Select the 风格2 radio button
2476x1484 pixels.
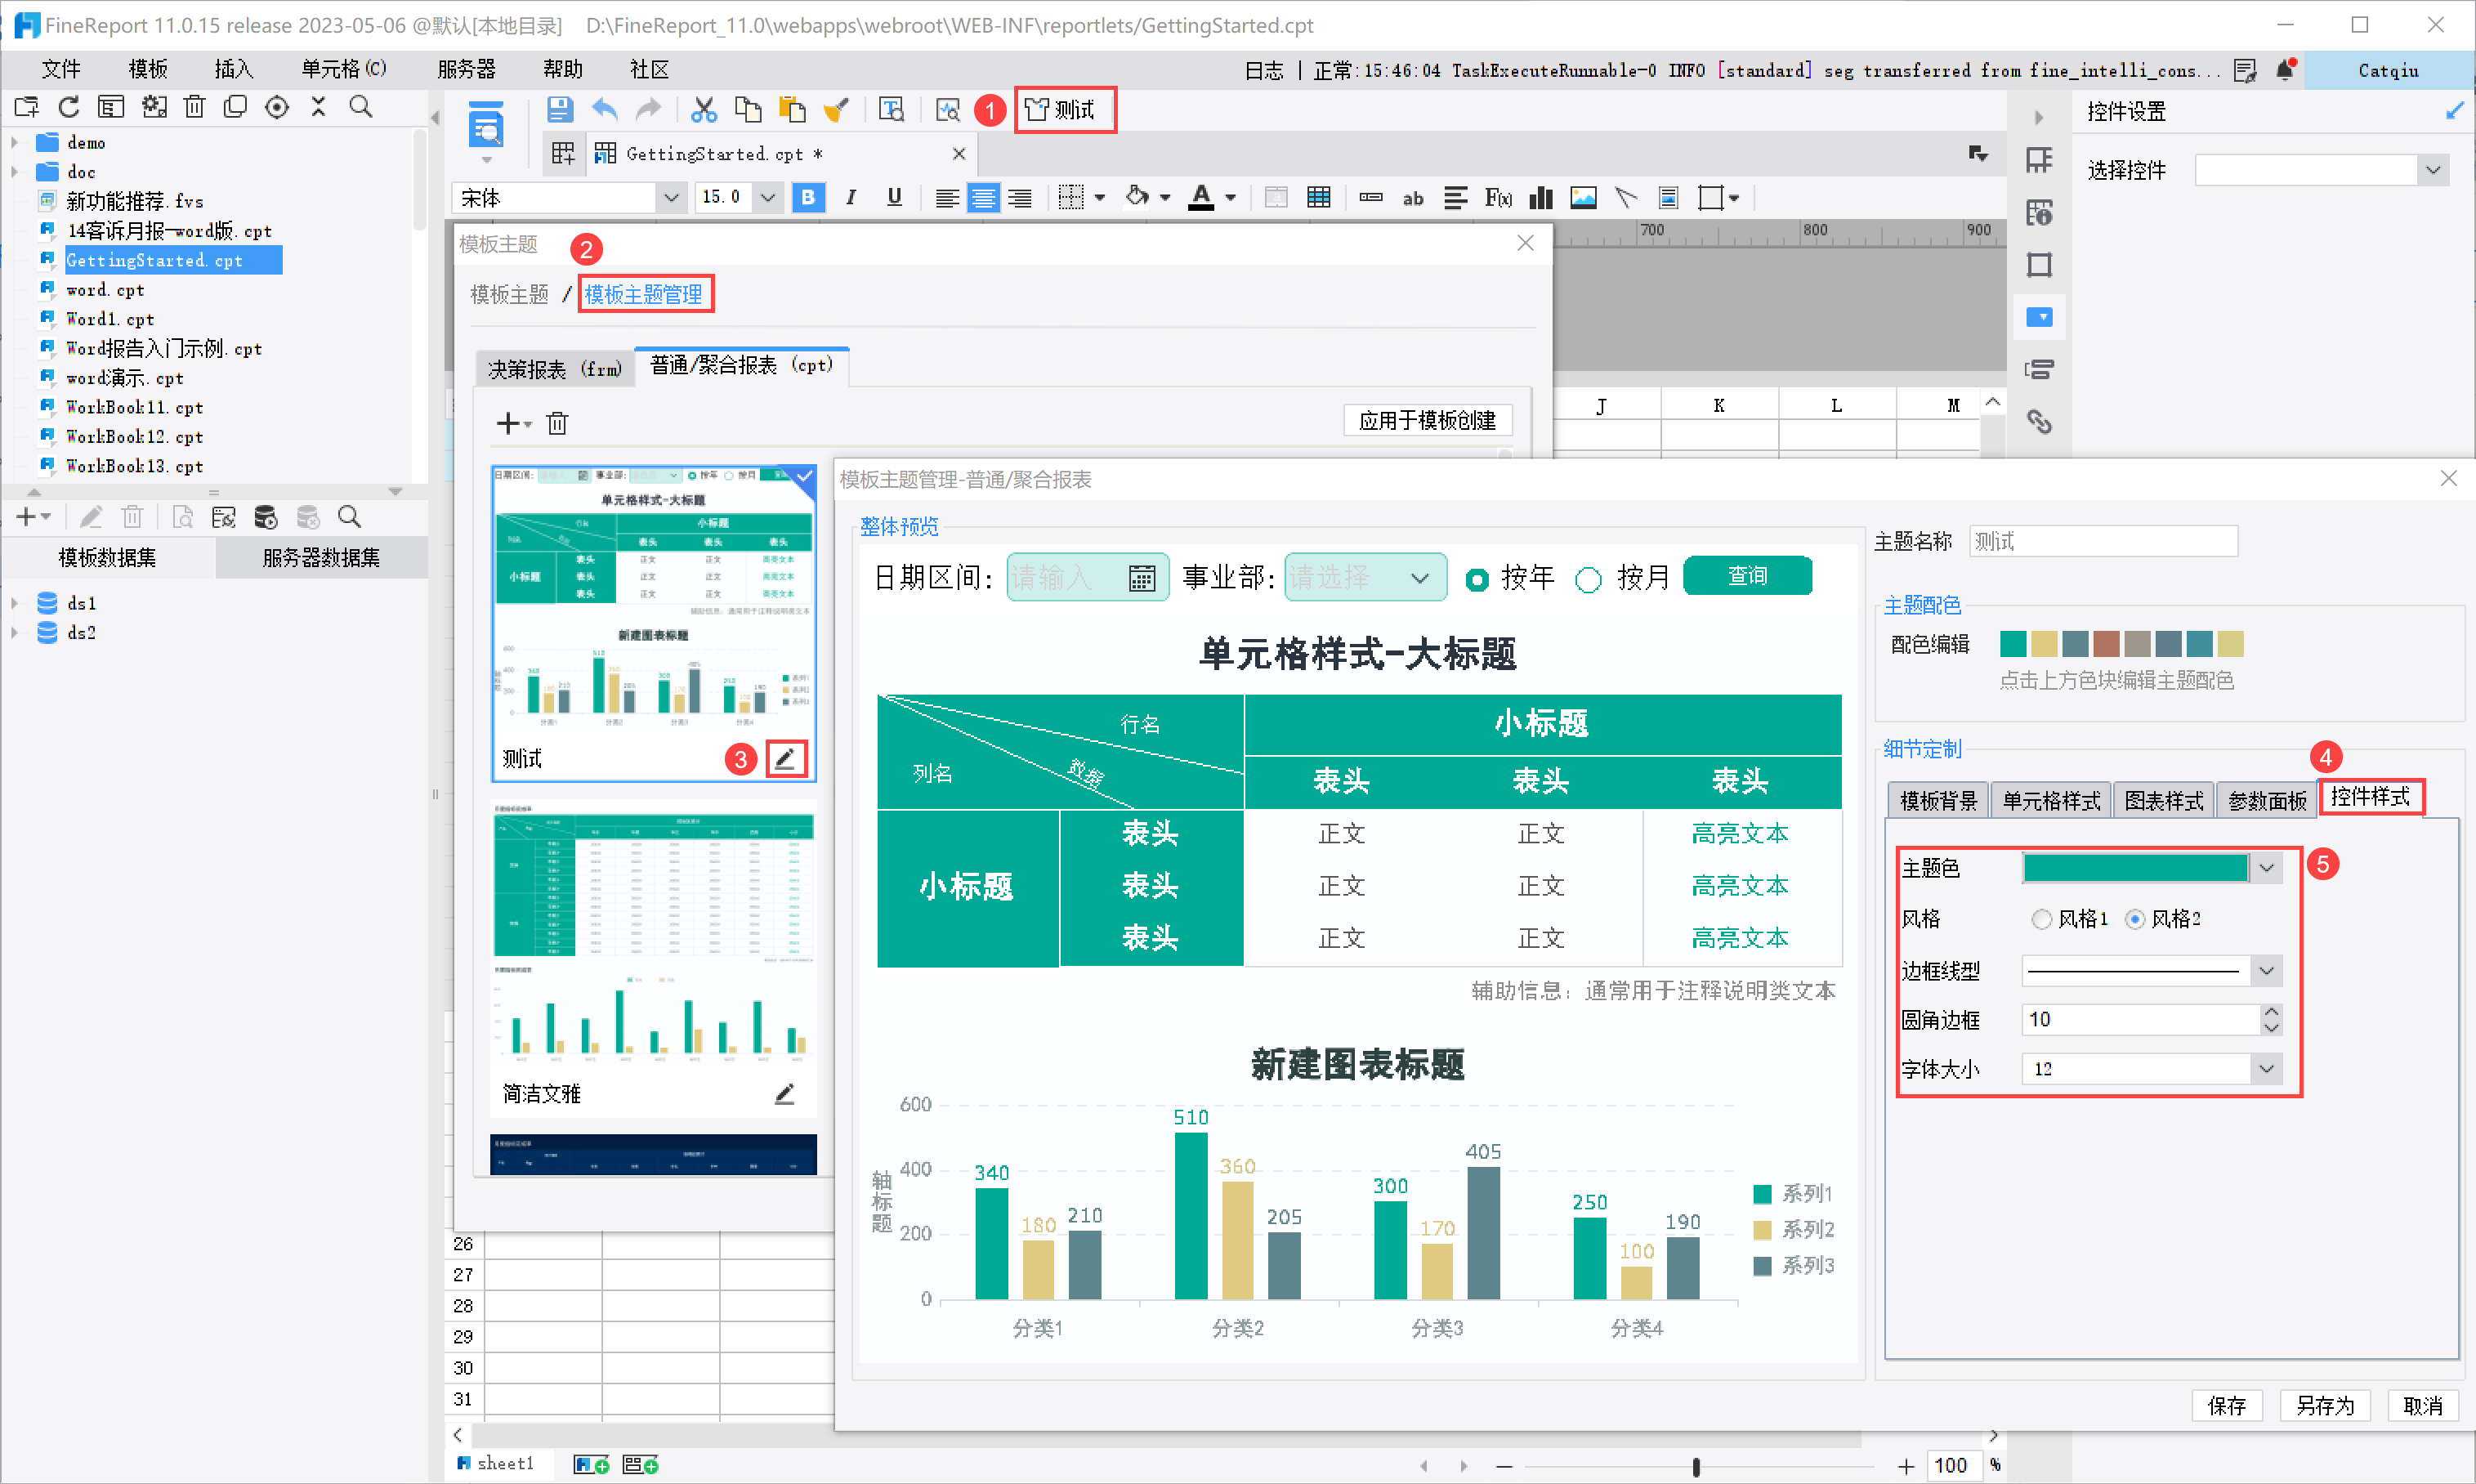click(x=2134, y=919)
